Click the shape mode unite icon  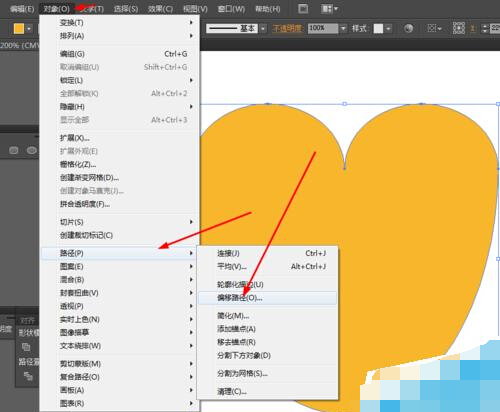pyautogui.click(x=26, y=347)
